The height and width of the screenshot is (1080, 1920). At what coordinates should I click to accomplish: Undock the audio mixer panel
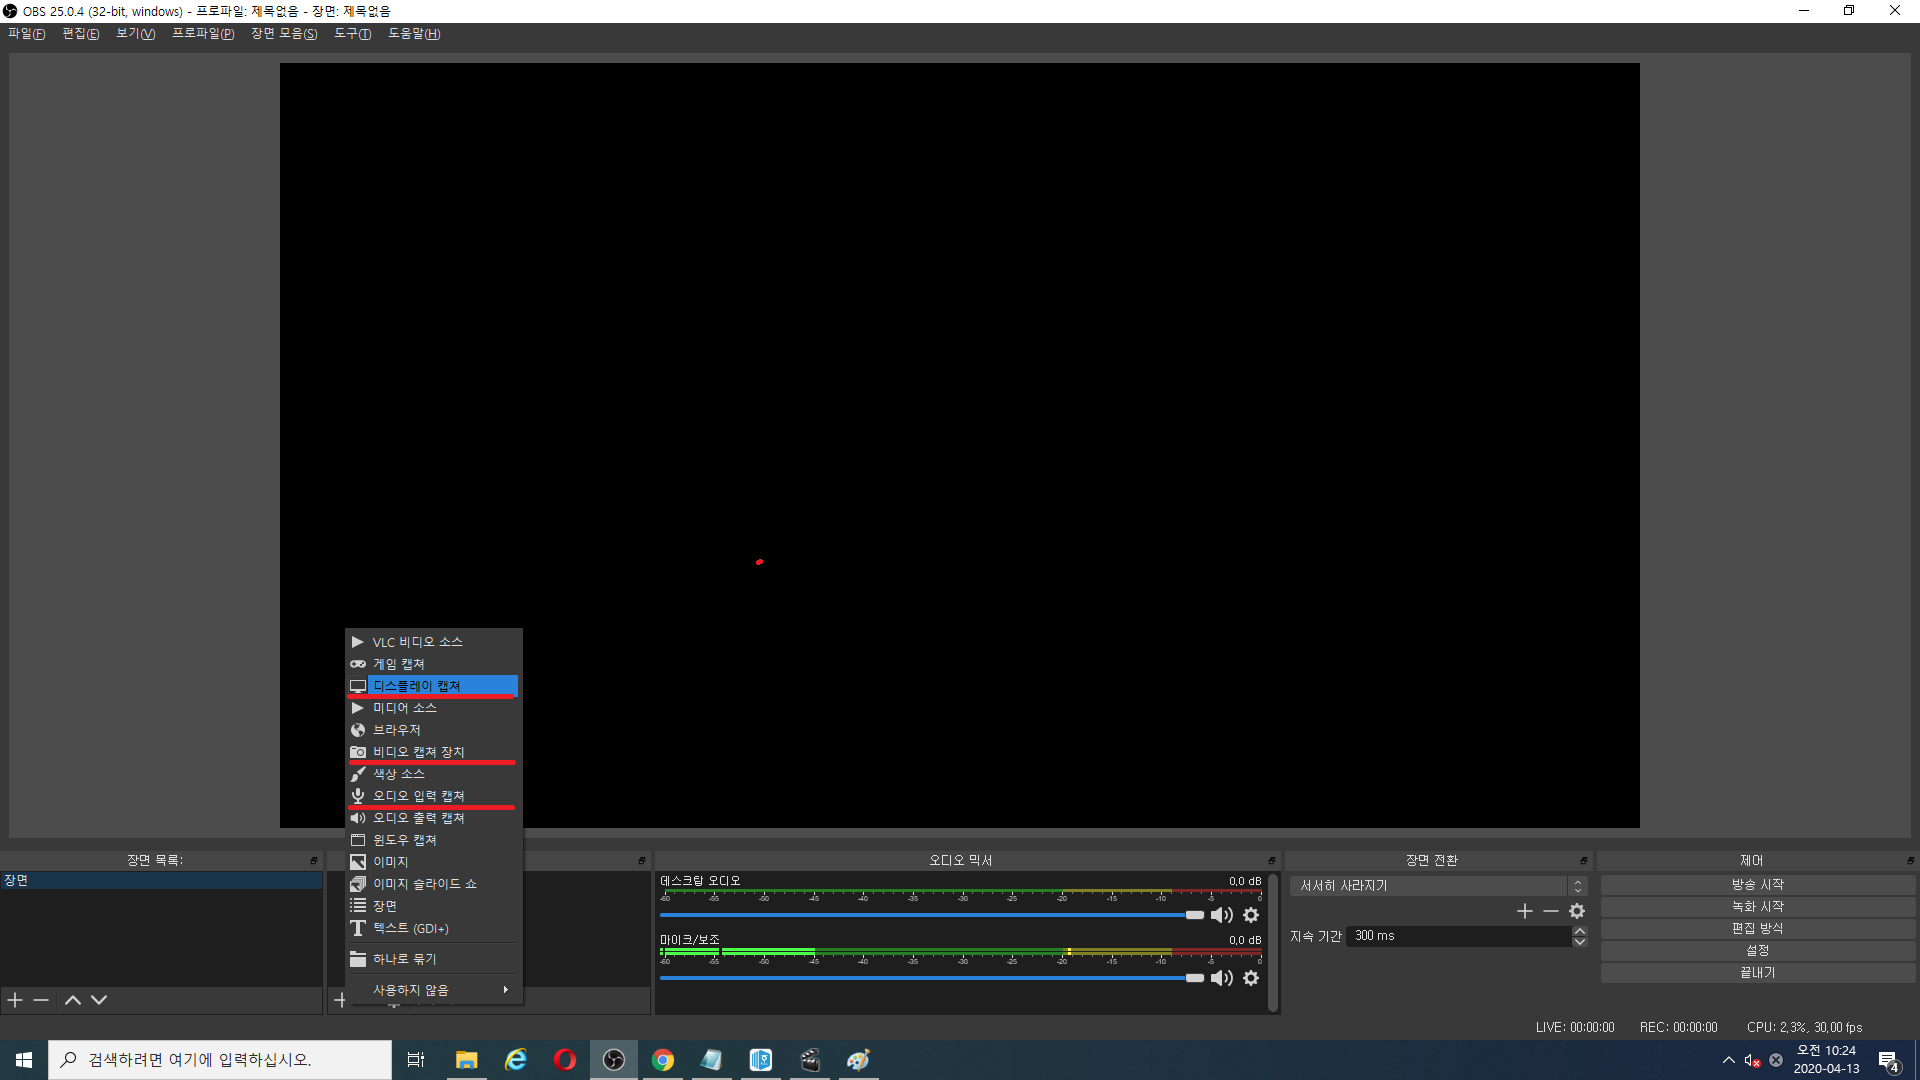[x=1272, y=860]
